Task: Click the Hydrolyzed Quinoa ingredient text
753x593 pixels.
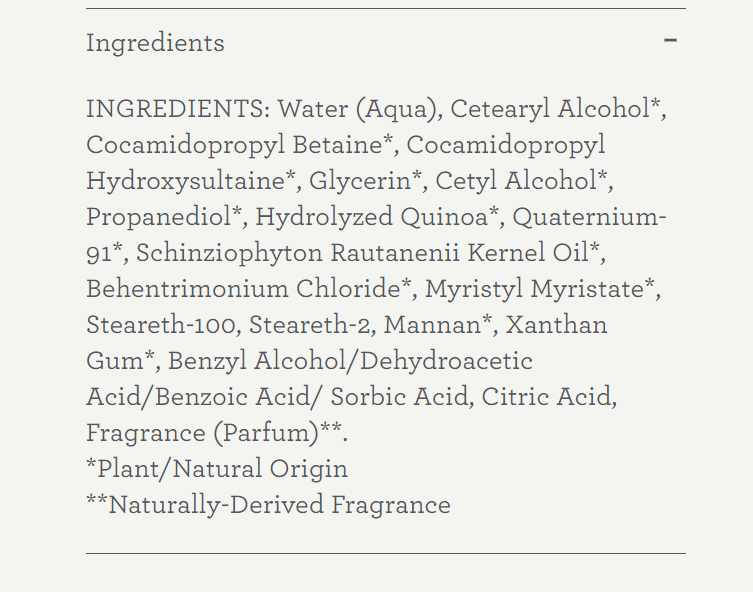Action: [372, 217]
